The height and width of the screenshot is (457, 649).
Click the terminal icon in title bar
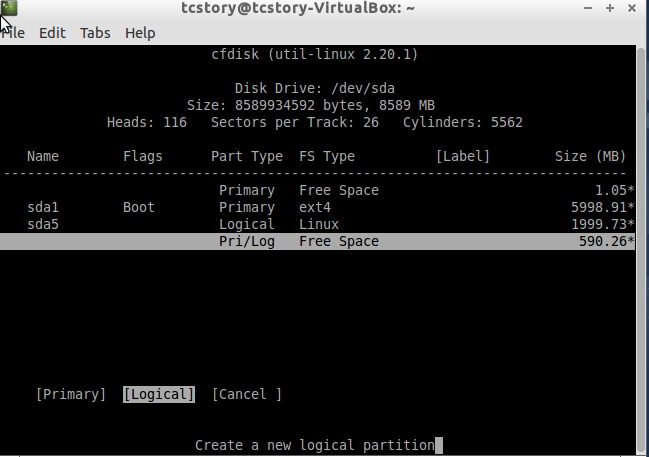[x=9, y=7]
